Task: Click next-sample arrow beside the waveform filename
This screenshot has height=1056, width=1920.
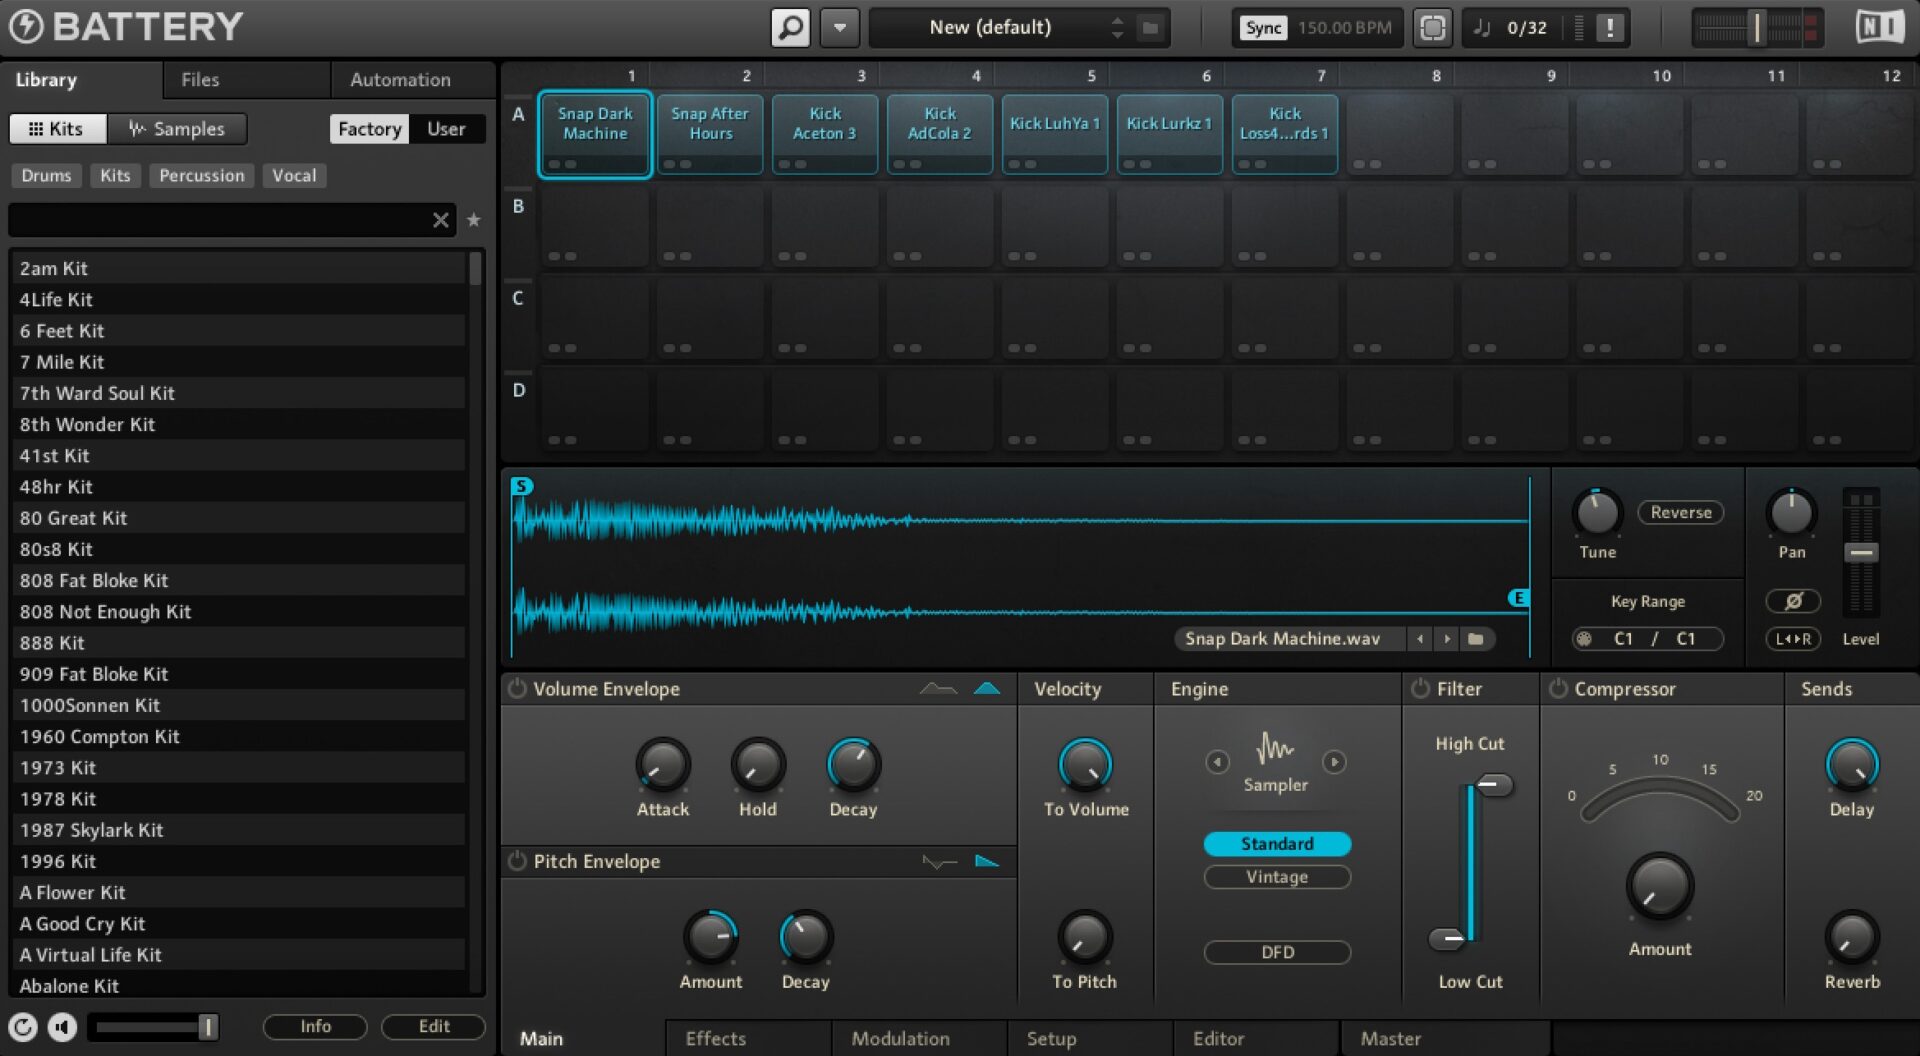Action: click(x=1448, y=638)
